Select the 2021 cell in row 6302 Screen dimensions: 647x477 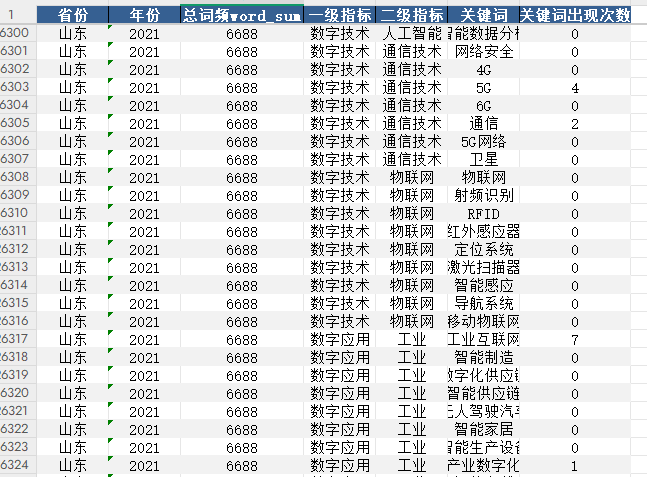pos(144,69)
